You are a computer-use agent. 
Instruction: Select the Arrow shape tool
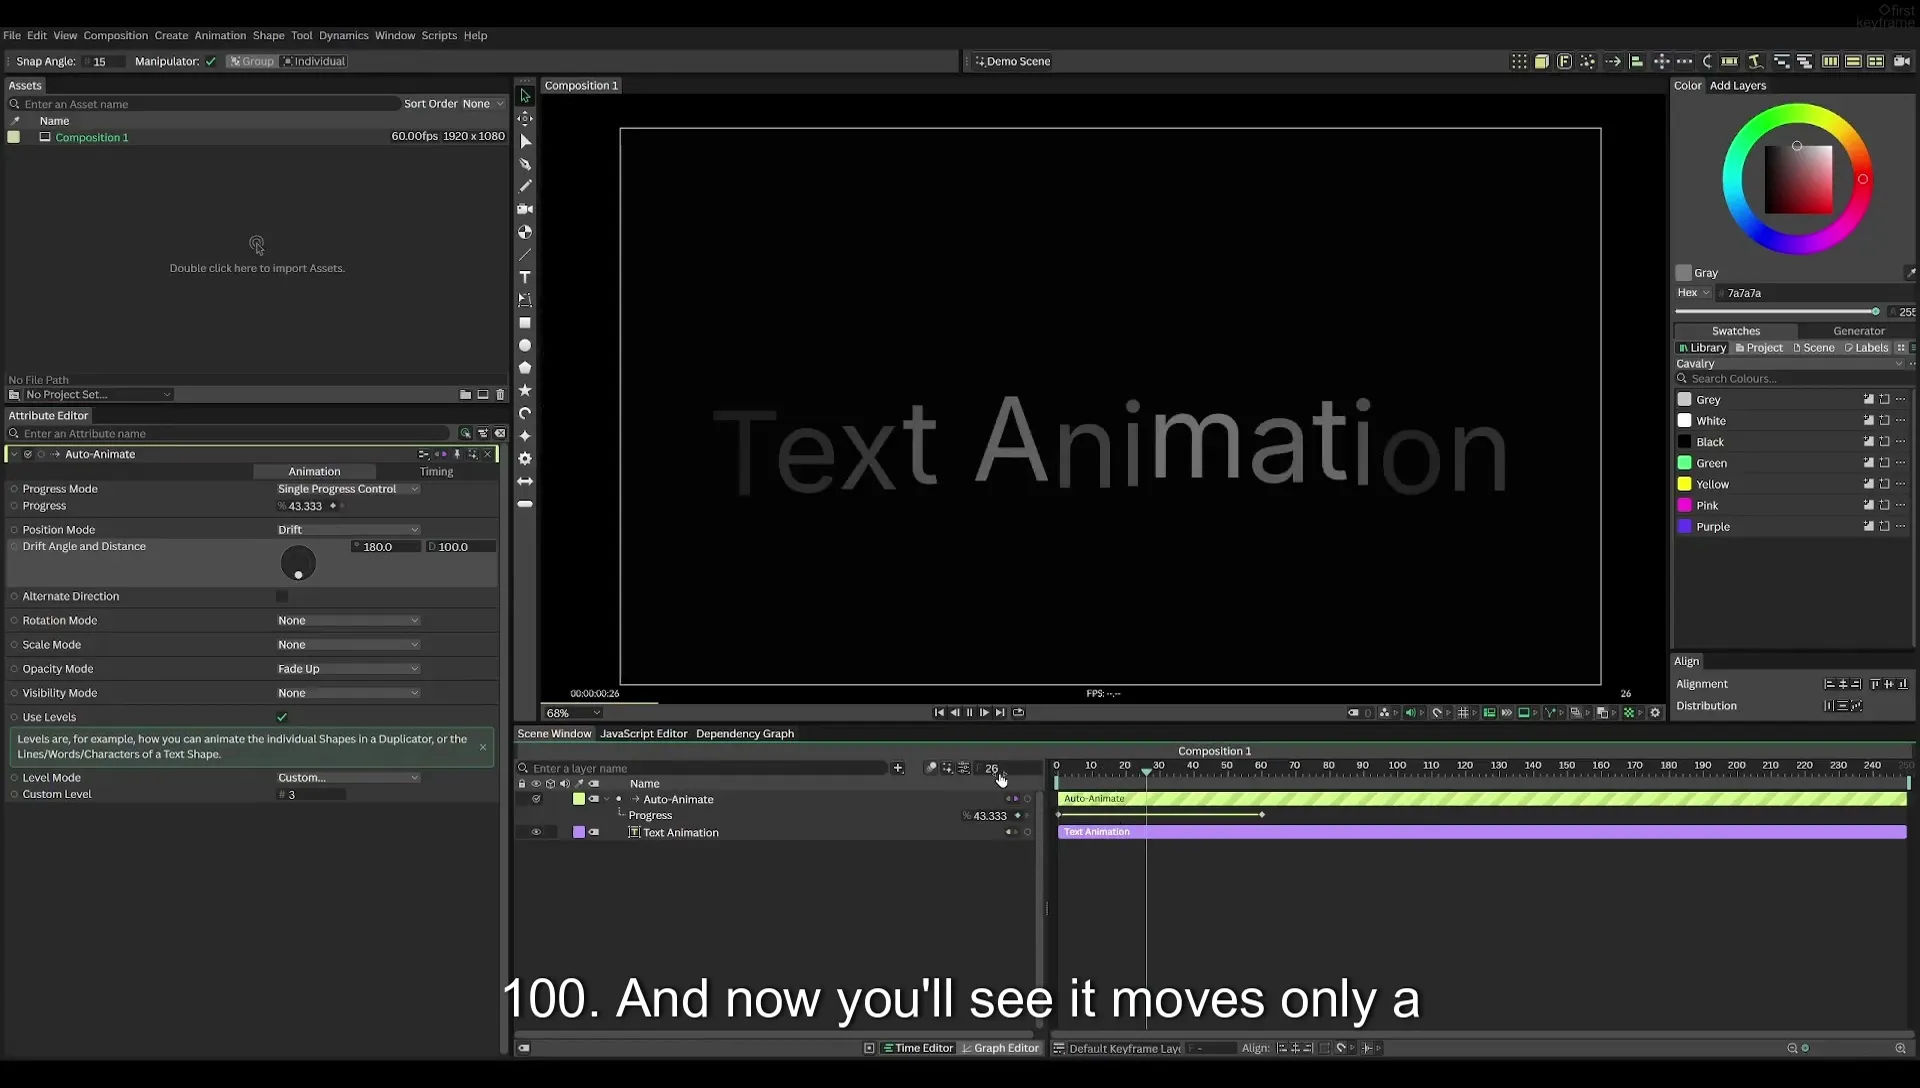(x=525, y=481)
